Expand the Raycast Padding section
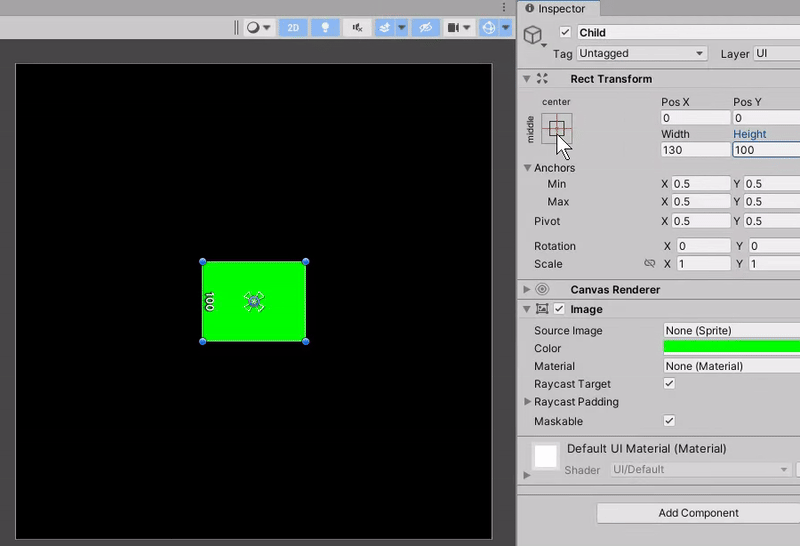 [x=527, y=402]
